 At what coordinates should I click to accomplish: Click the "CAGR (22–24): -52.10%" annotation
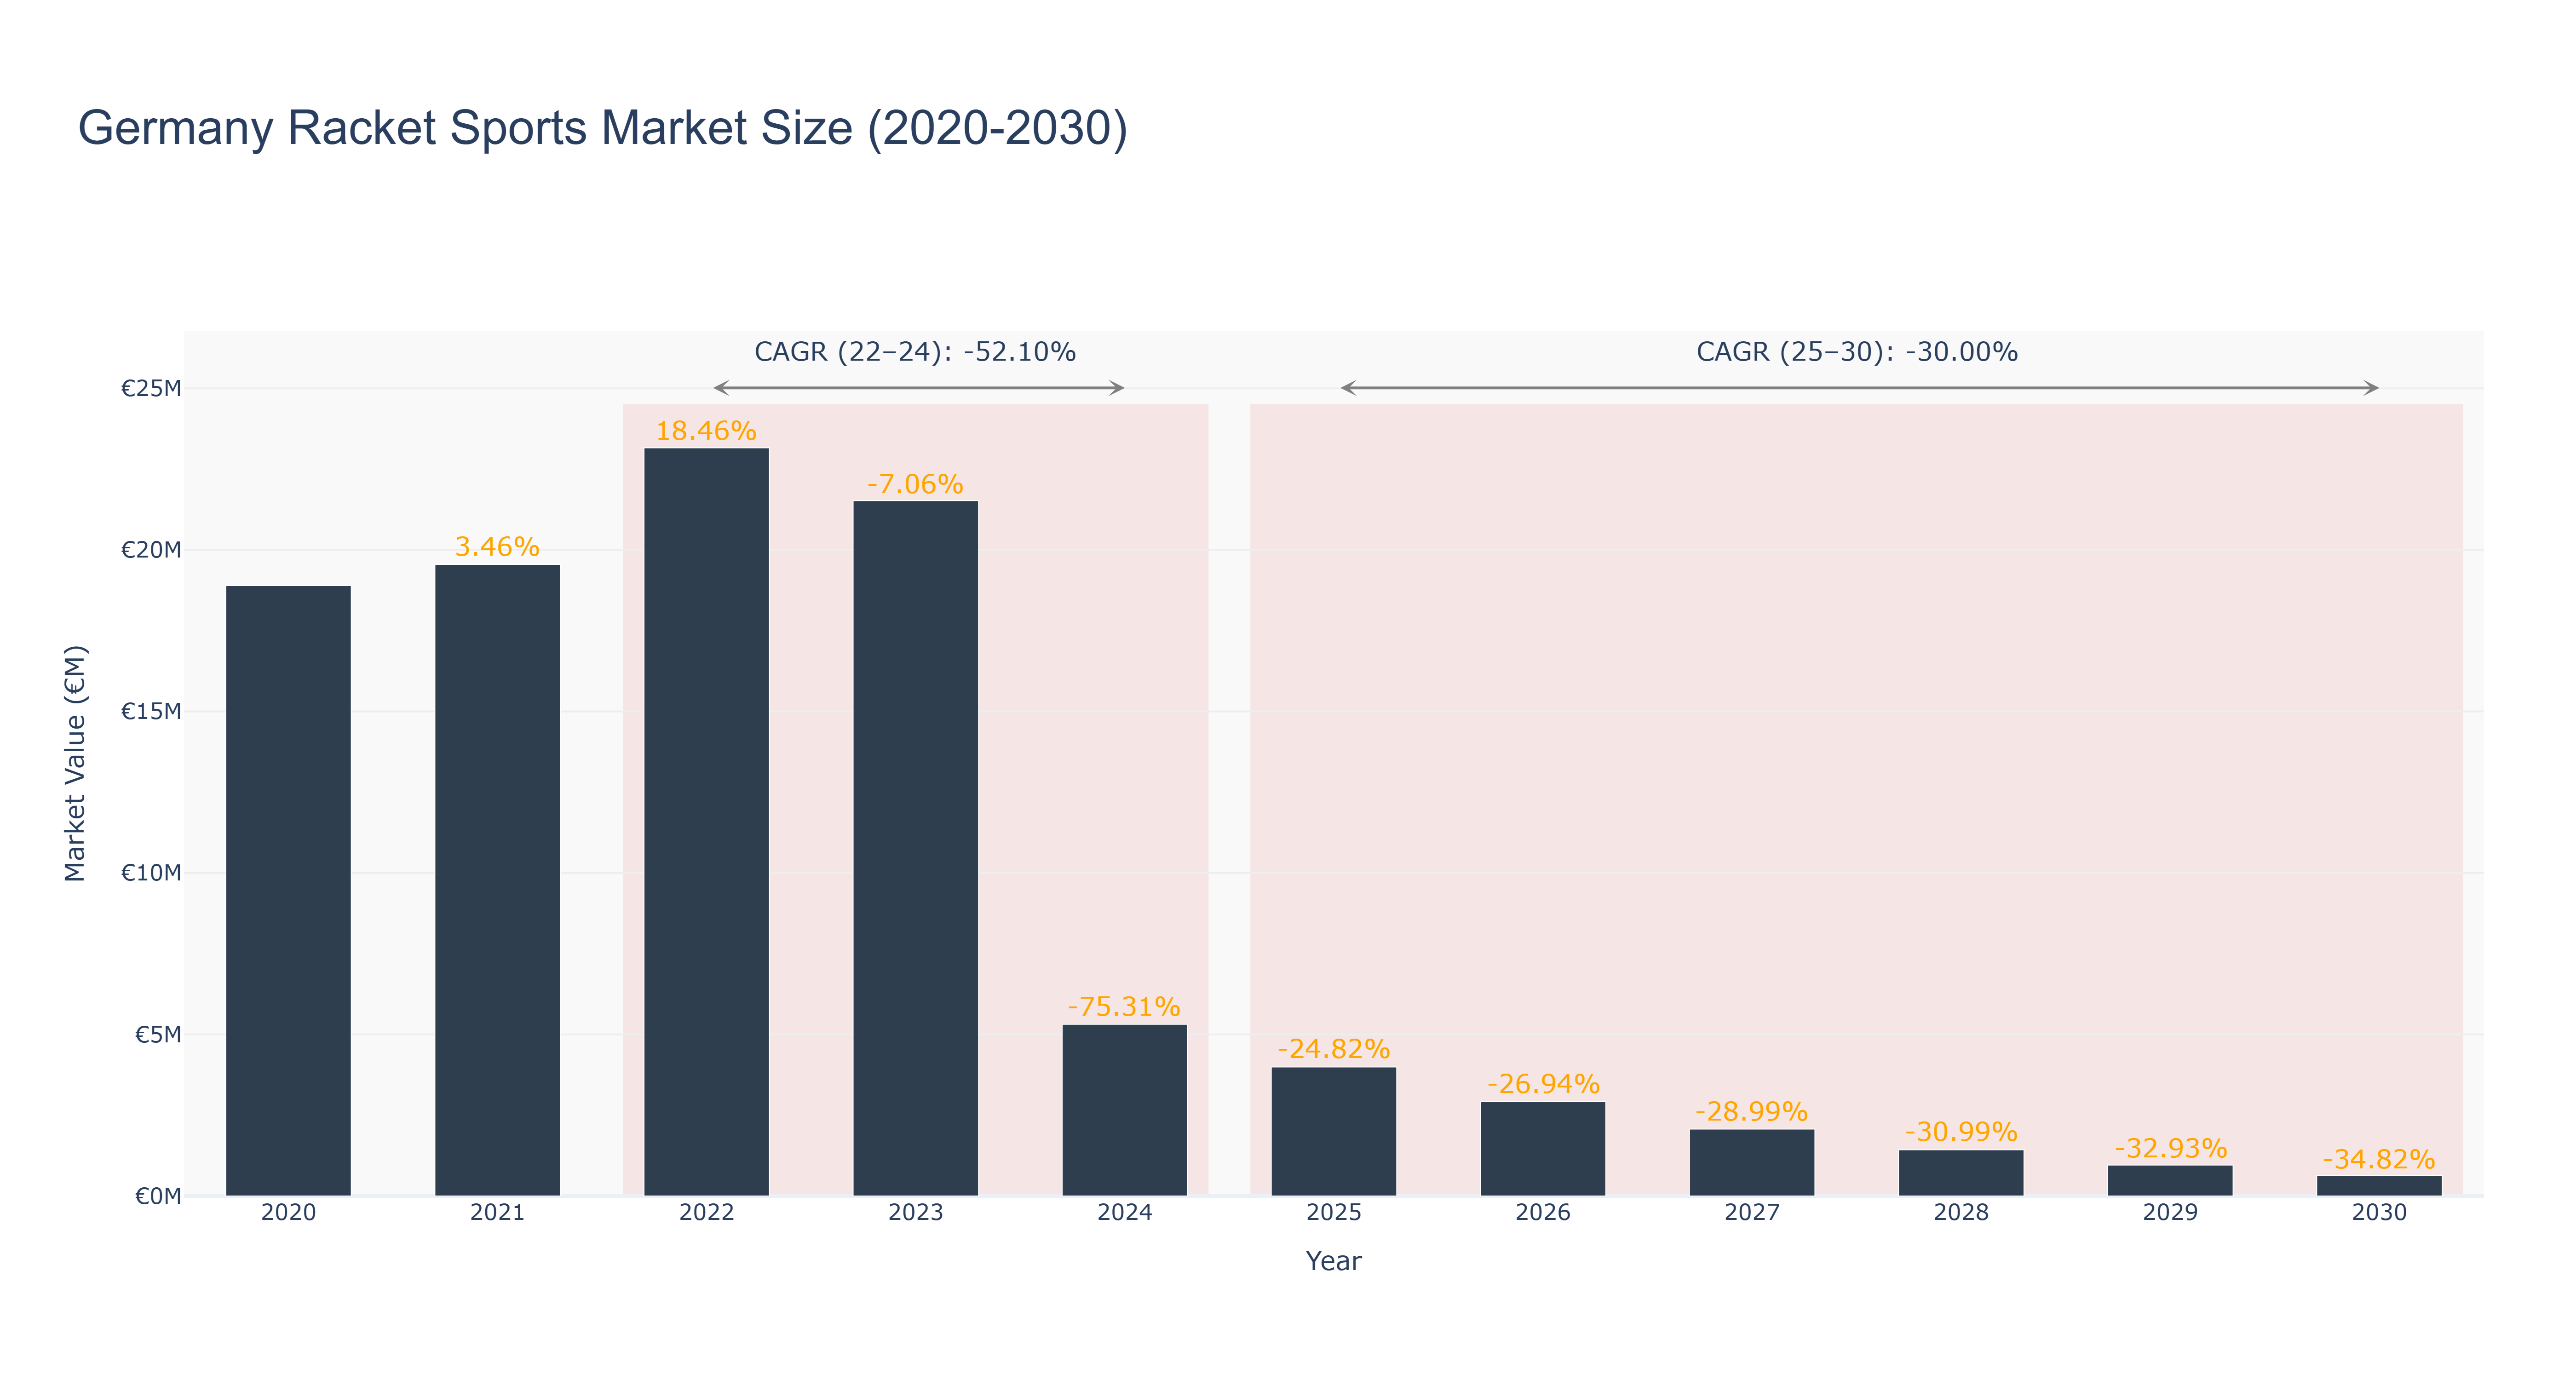[x=915, y=352]
